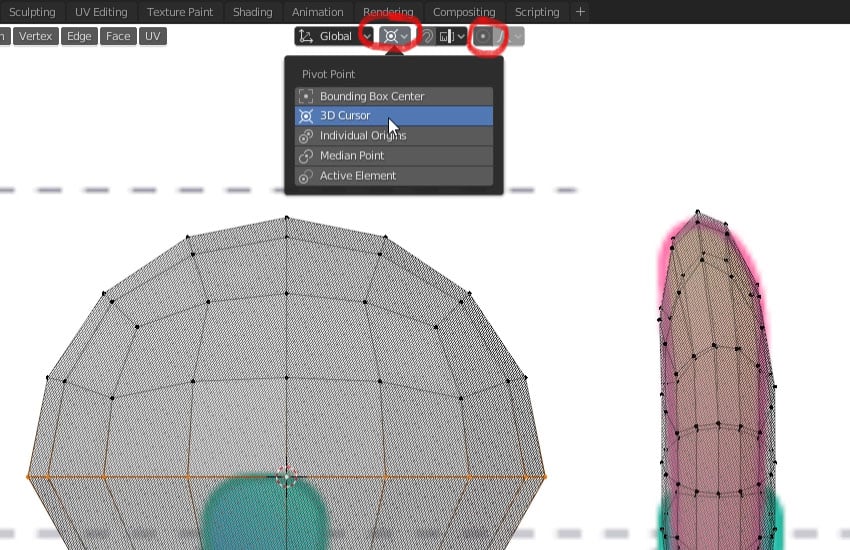Viewport: 850px width, 550px height.
Task: Open the Texture Paint workspace tab
Action: (x=180, y=12)
